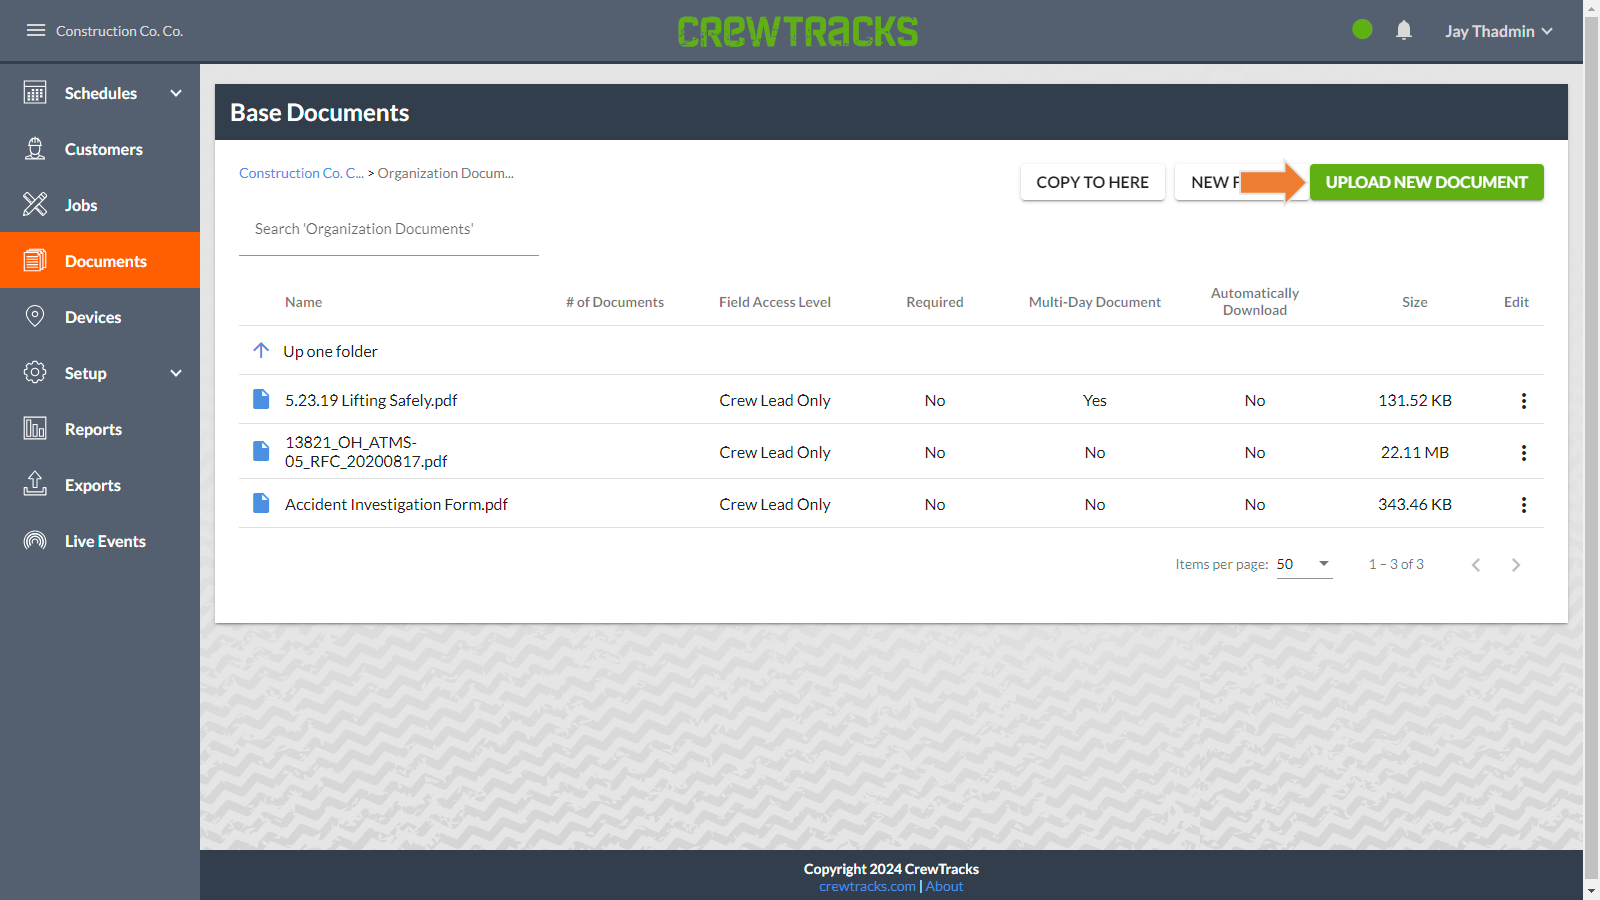Click the Construction Co. breadcrumb link
1600x900 pixels.
coord(301,173)
